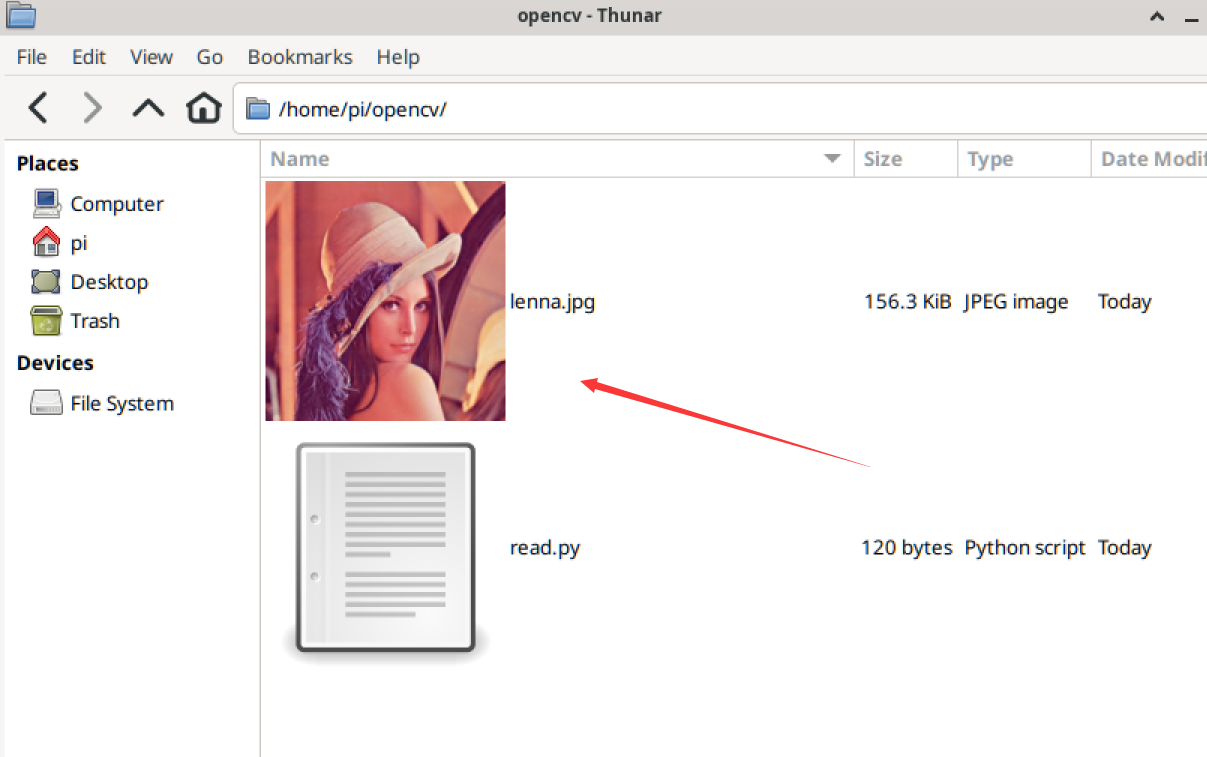1207x757 pixels.
Task: Click the Thunar window folder icon
Action: click(x=21, y=15)
